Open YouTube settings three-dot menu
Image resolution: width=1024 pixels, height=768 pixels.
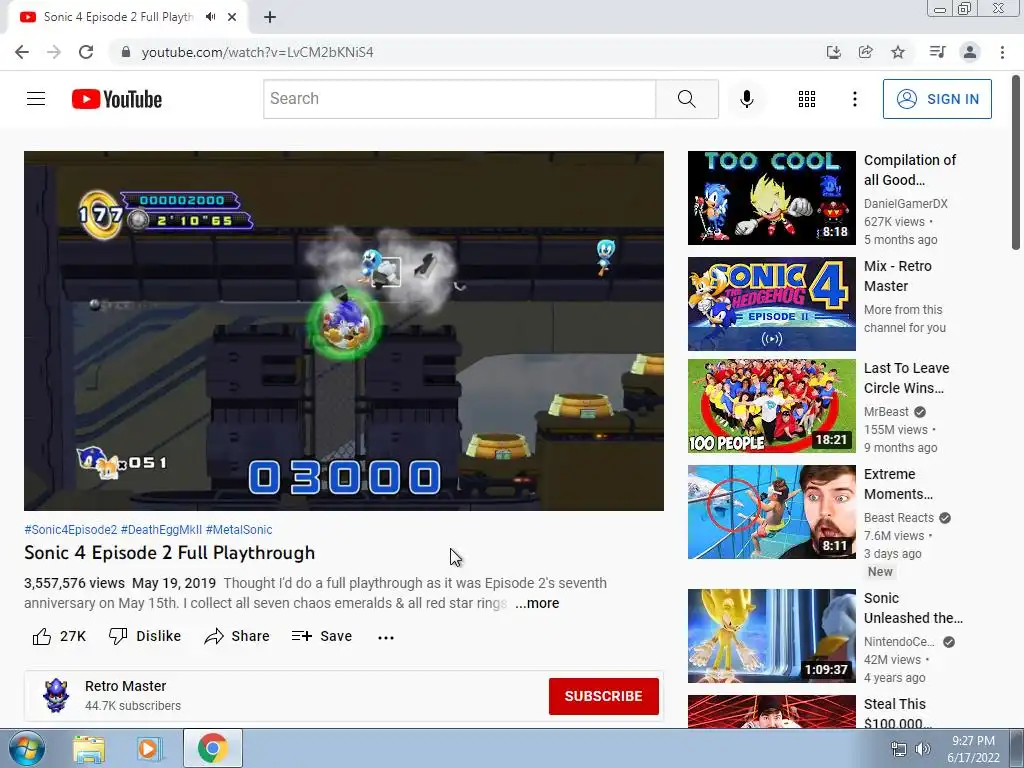point(854,99)
